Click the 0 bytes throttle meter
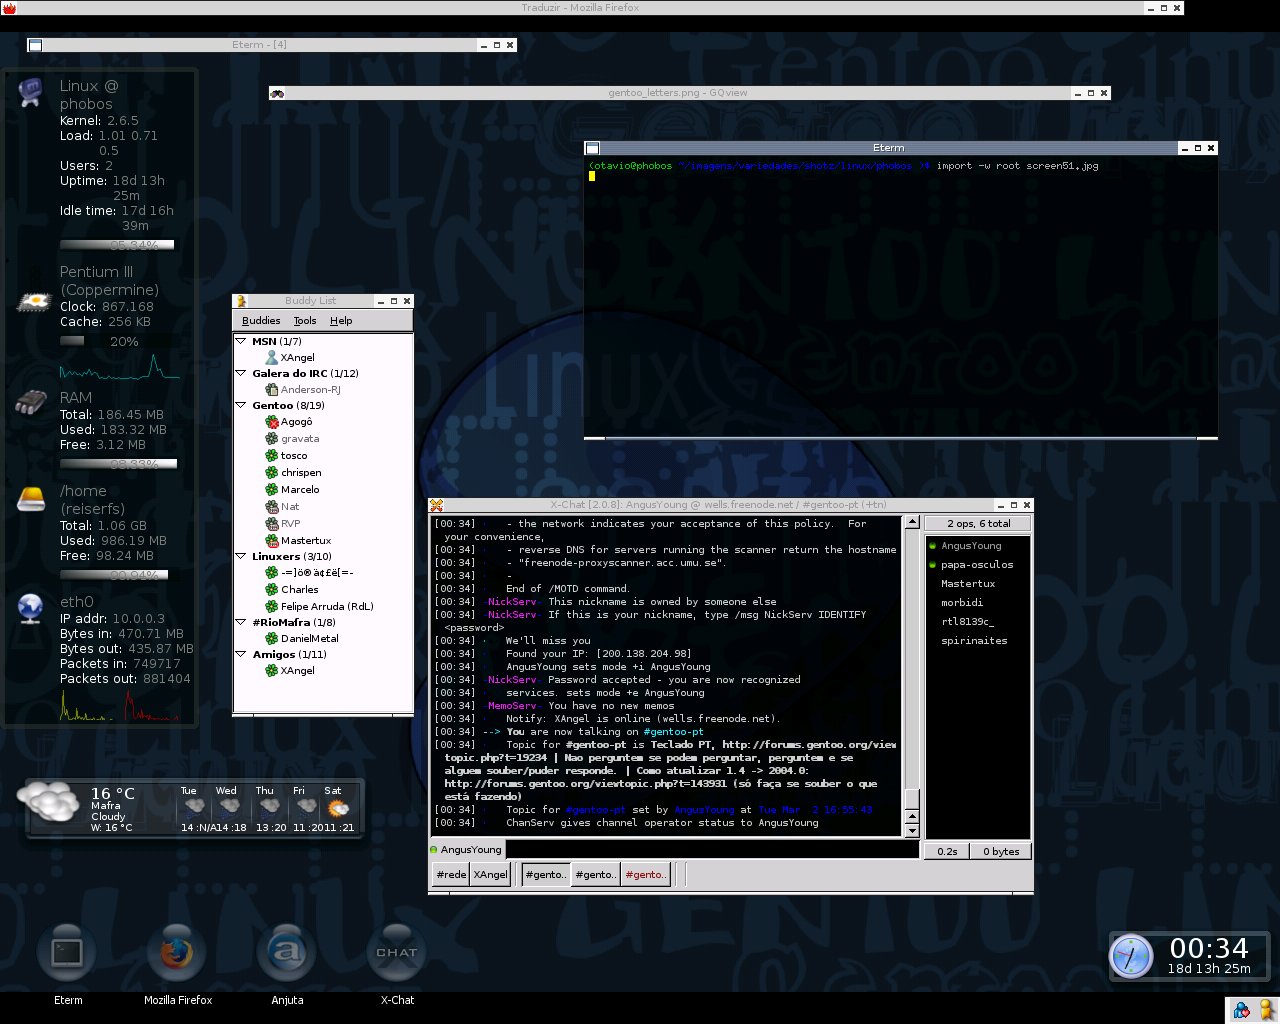Screen dimensions: 1280x1024 1001,851
